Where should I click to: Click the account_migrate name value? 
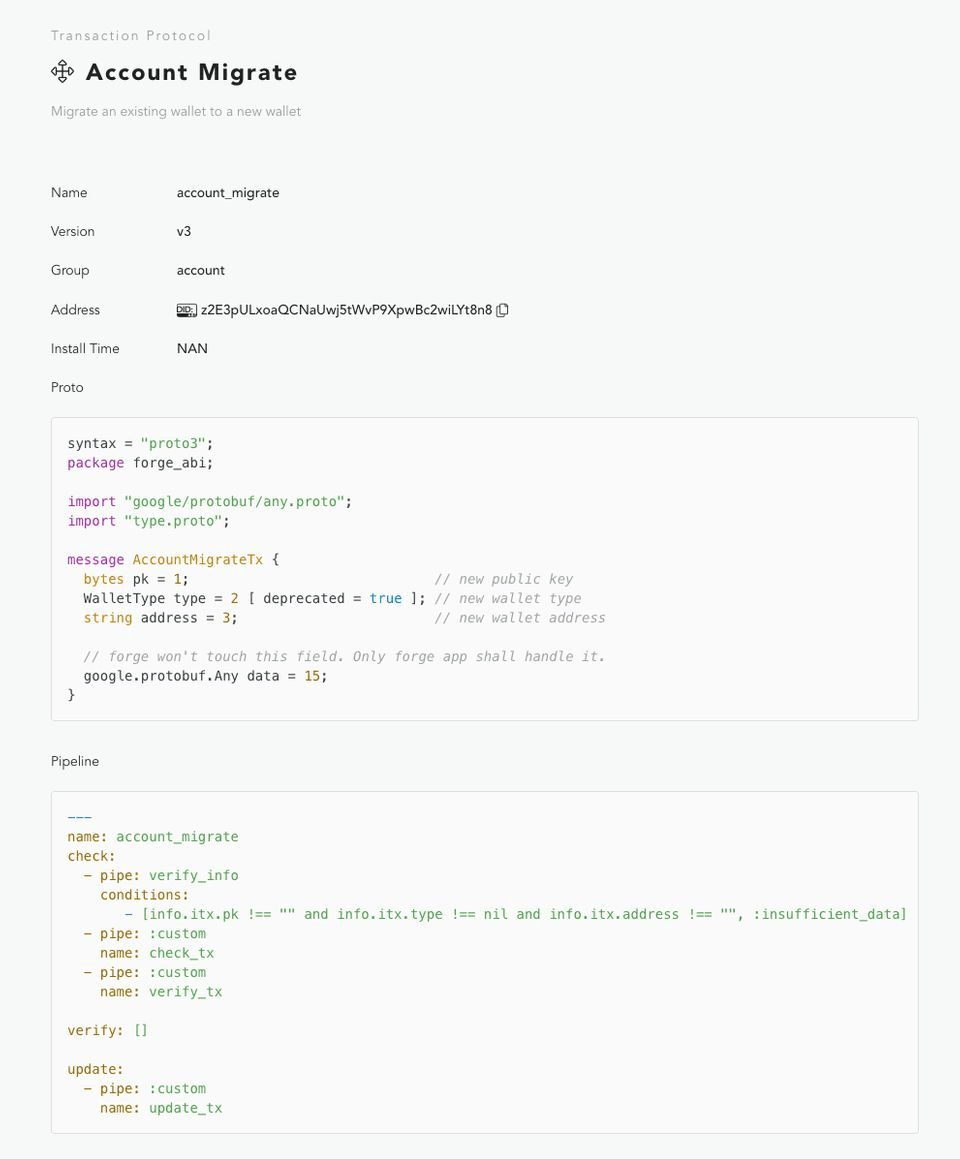(x=228, y=193)
